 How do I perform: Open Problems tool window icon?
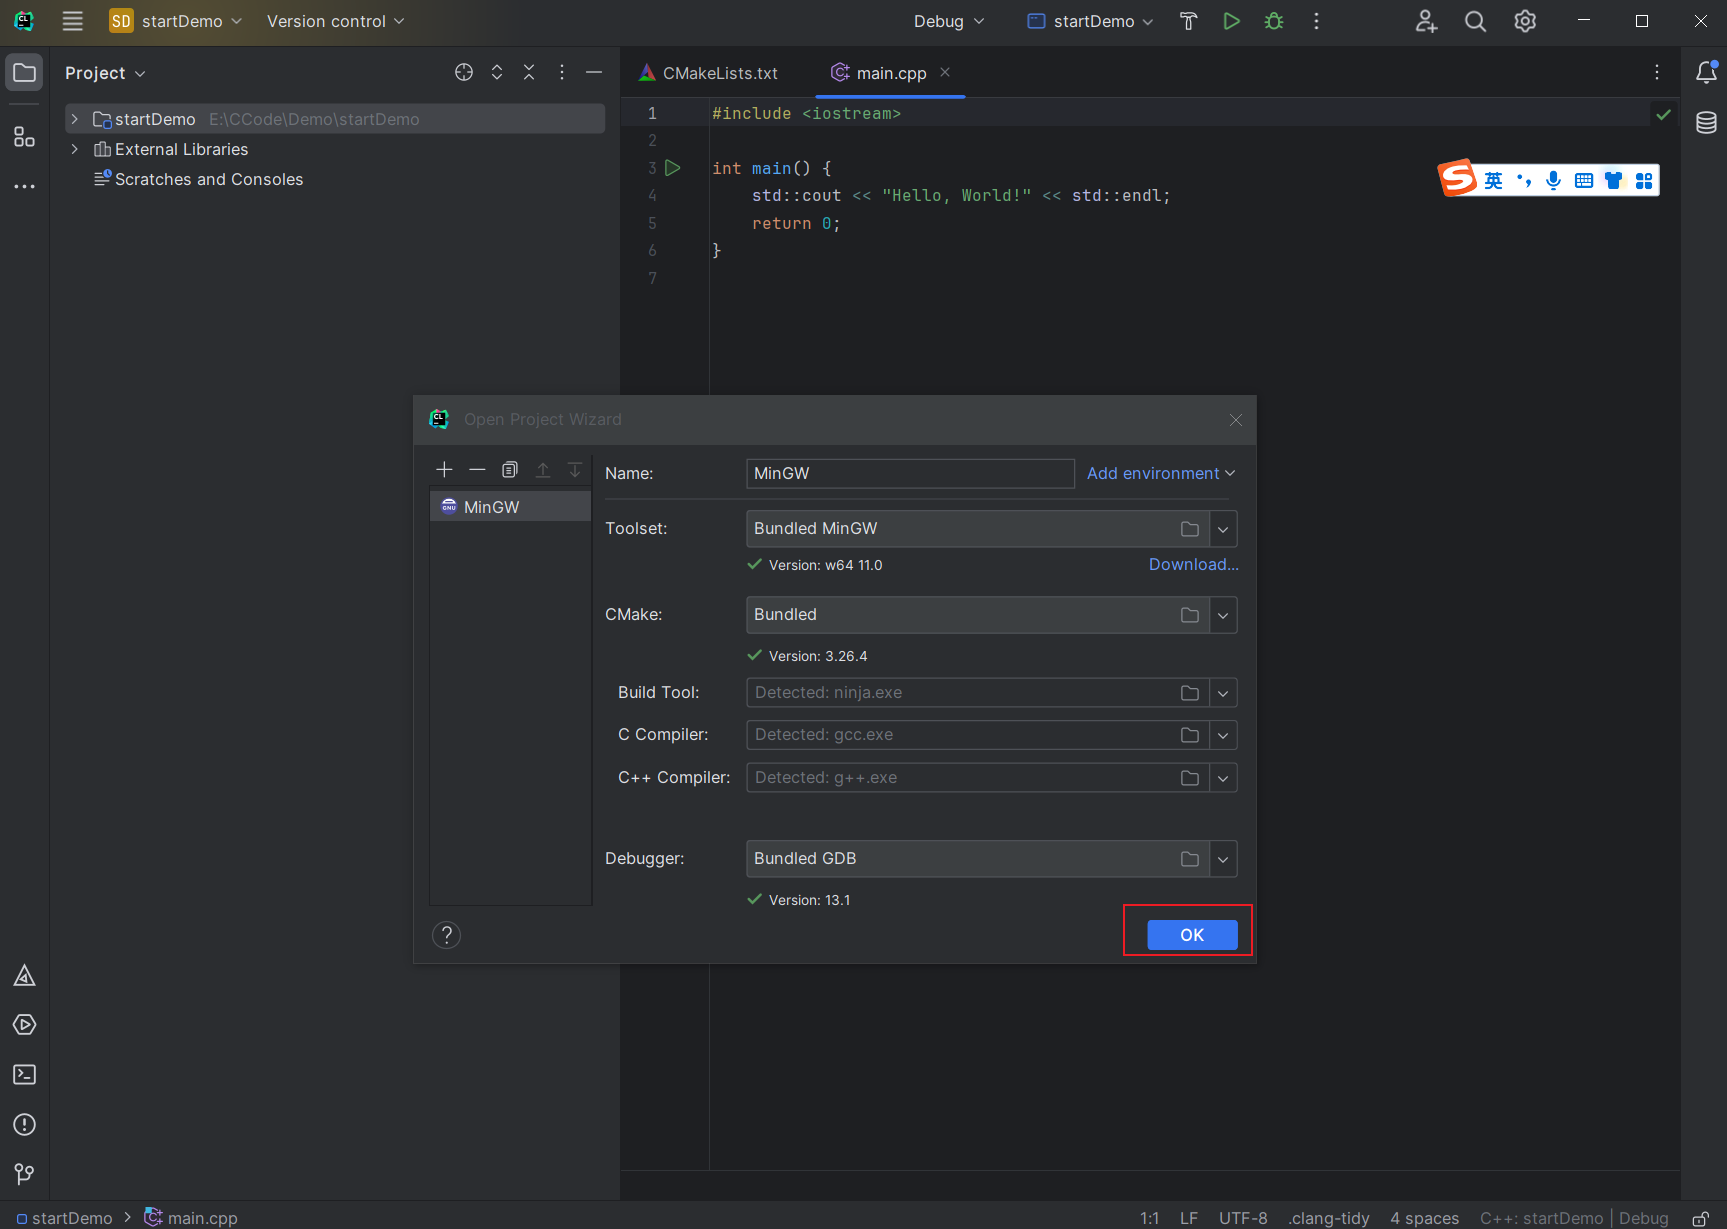(24, 1125)
